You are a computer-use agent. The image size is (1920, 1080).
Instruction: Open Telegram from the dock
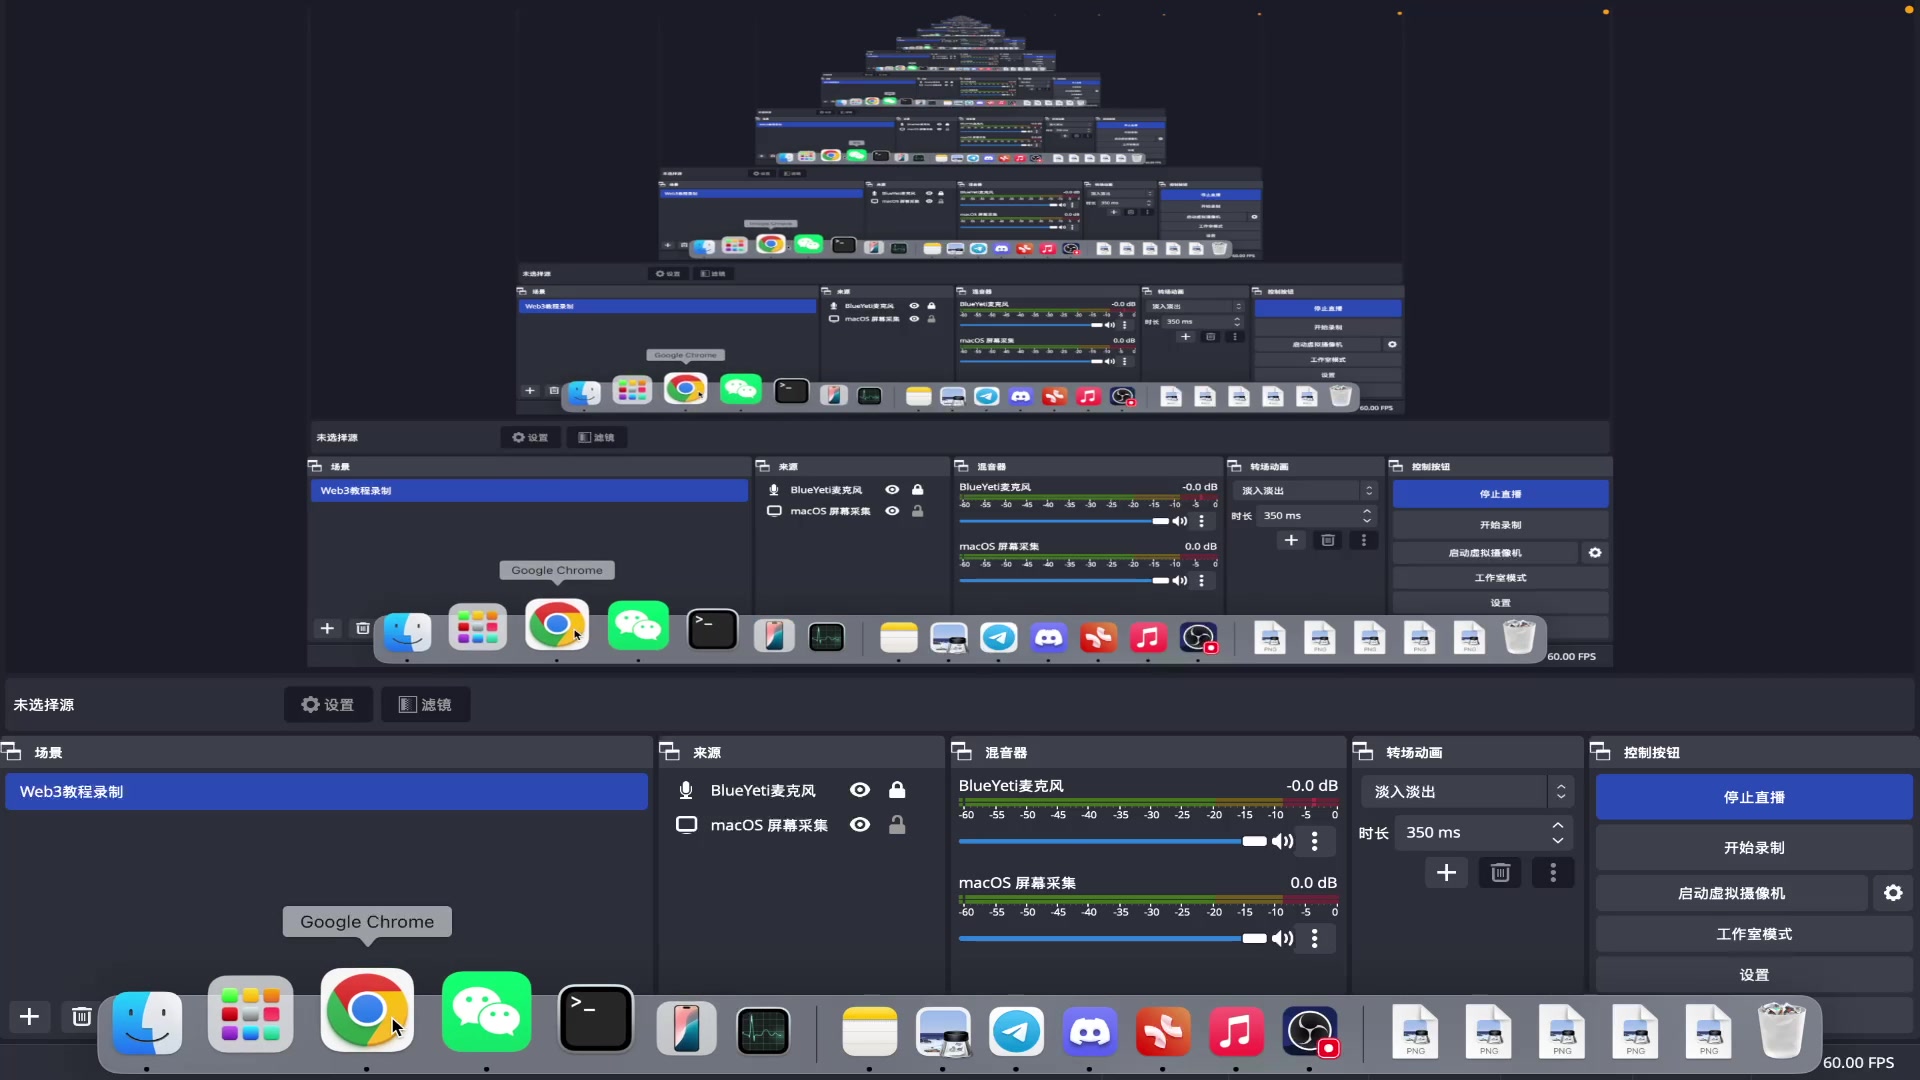[x=1016, y=1032]
